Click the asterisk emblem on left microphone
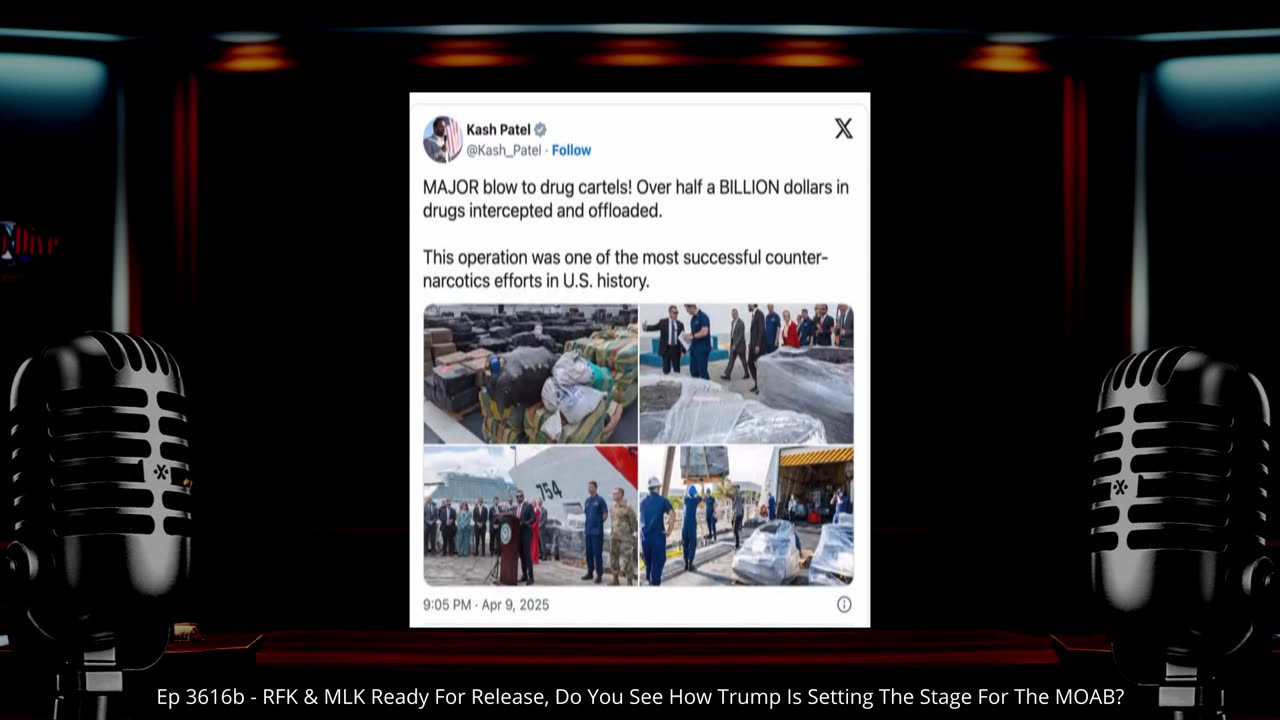Image resolution: width=1280 pixels, height=720 pixels. point(161,472)
